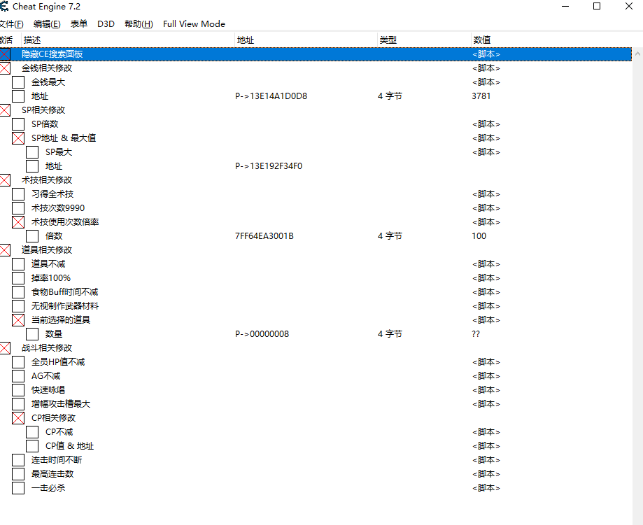
Task: Tick the 倍数 row checkbox
Action: pos(32,236)
